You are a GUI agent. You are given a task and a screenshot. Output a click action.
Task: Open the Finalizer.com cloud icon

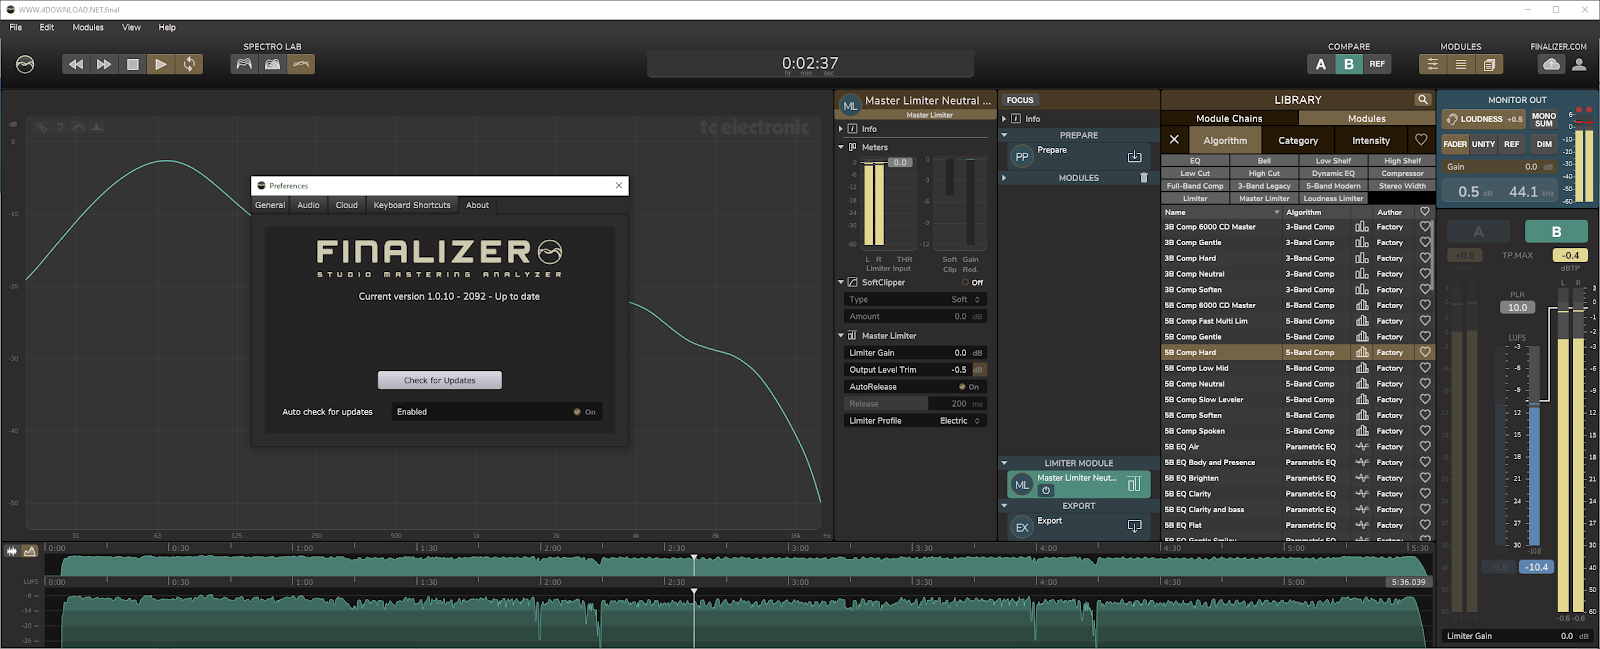click(x=1551, y=64)
